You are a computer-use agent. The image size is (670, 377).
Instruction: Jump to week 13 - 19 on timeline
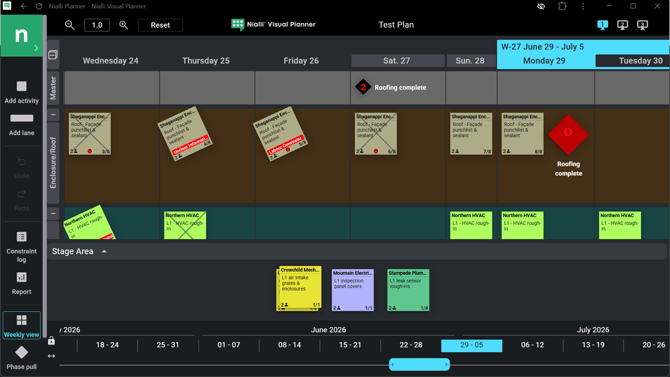[593, 345]
